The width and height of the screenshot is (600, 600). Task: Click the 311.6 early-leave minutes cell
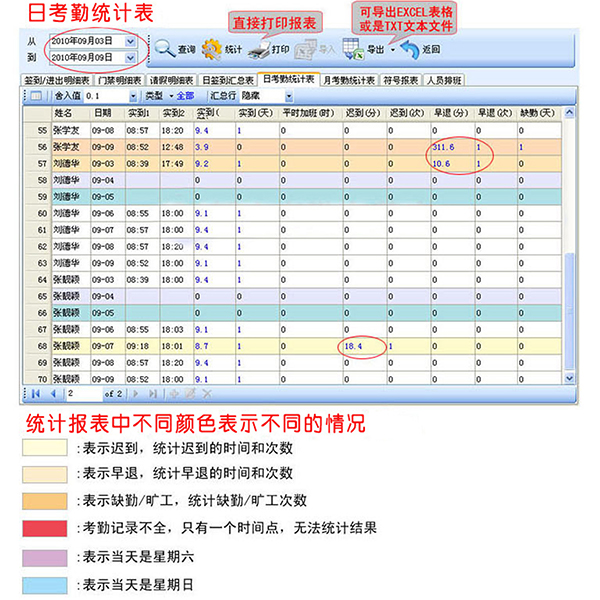453,147
